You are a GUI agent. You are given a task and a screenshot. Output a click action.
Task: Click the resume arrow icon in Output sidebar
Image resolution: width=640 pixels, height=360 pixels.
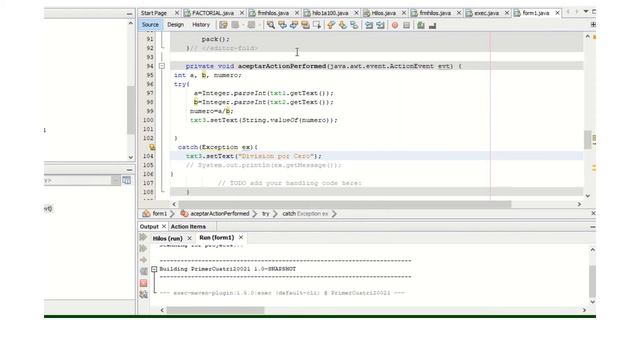(x=143, y=260)
